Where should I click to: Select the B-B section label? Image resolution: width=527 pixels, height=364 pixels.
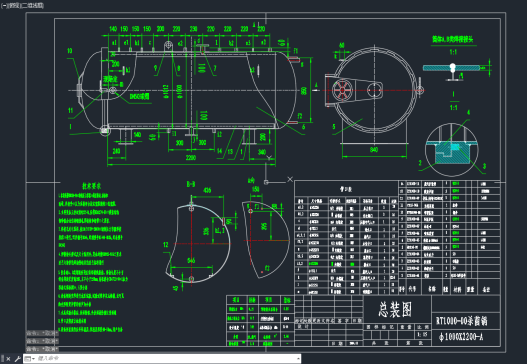click(x=191, y=184)
